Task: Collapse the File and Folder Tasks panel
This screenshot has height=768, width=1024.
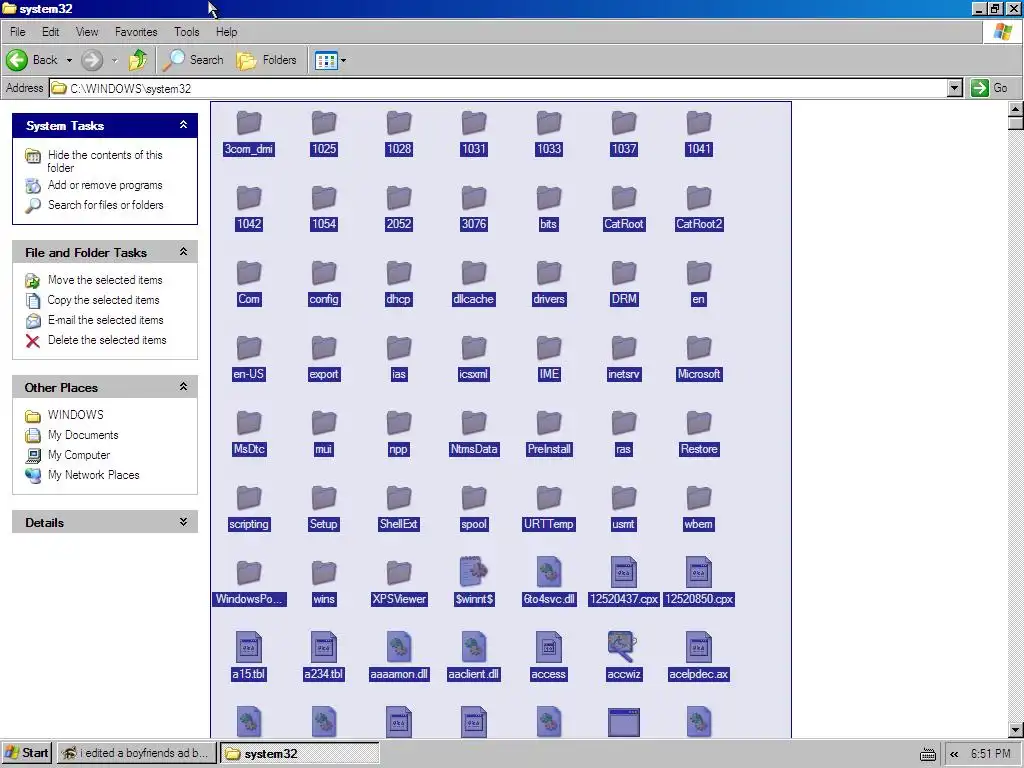Action: pos(184,251)
